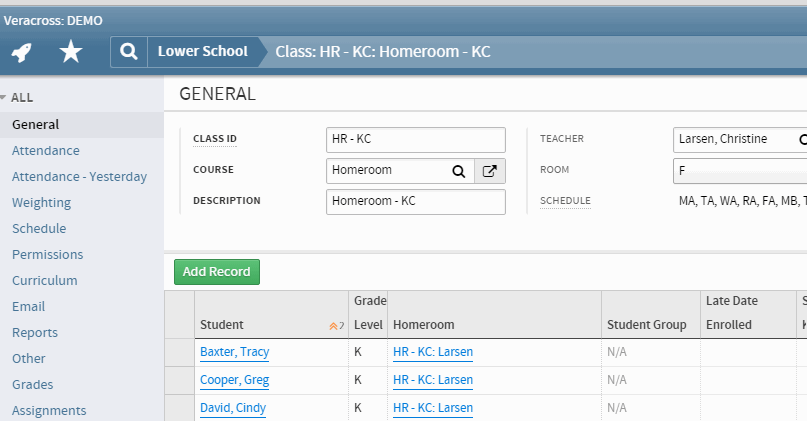
Task: Open the Attendance sidebar item
Action: click(46, 150)
